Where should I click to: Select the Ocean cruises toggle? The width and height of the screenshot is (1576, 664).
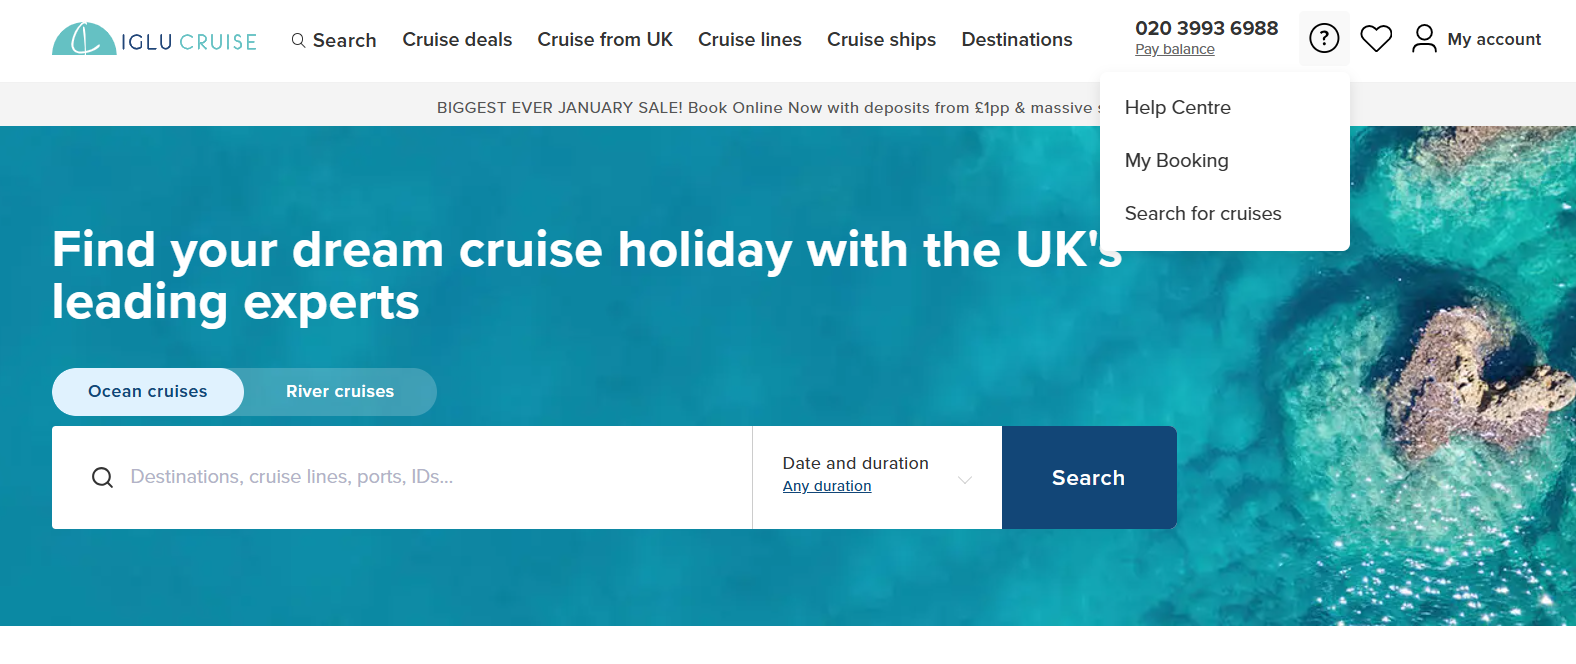coord(148,392)
